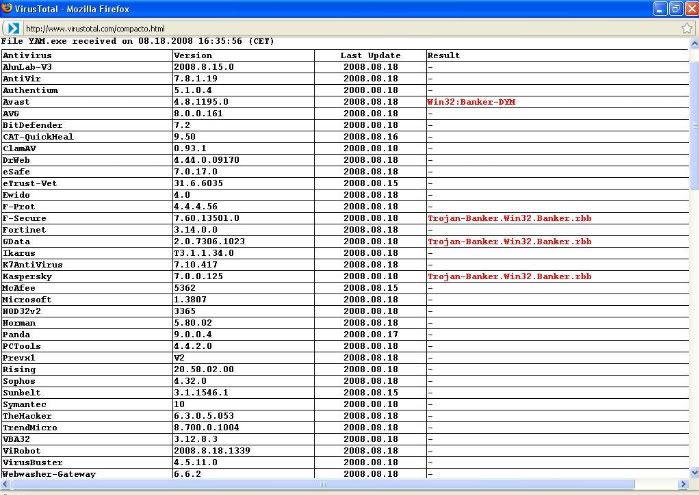Click the AhnLab-V3 antivirus name

(x=27, y=67)
